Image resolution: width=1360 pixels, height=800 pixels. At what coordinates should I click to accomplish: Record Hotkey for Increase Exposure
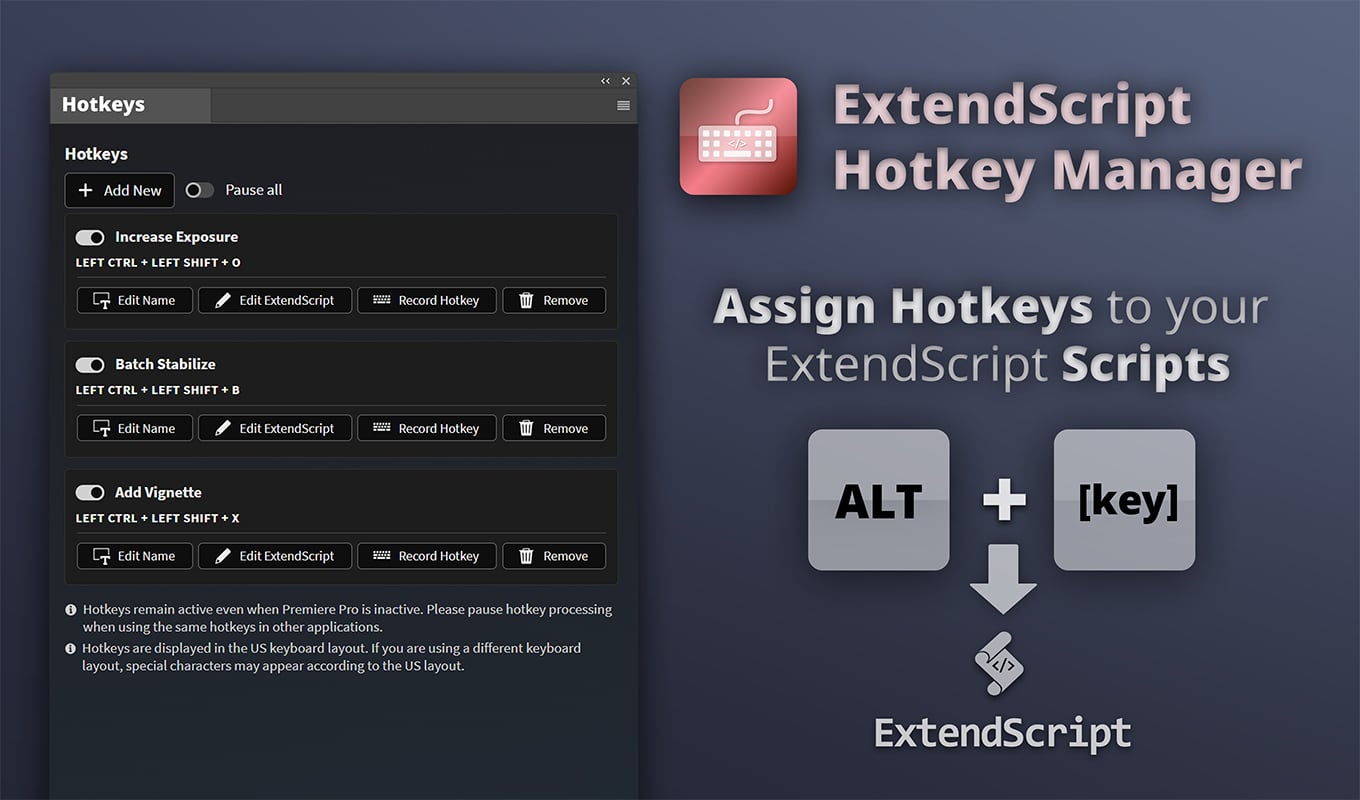(x=427, y=300)
